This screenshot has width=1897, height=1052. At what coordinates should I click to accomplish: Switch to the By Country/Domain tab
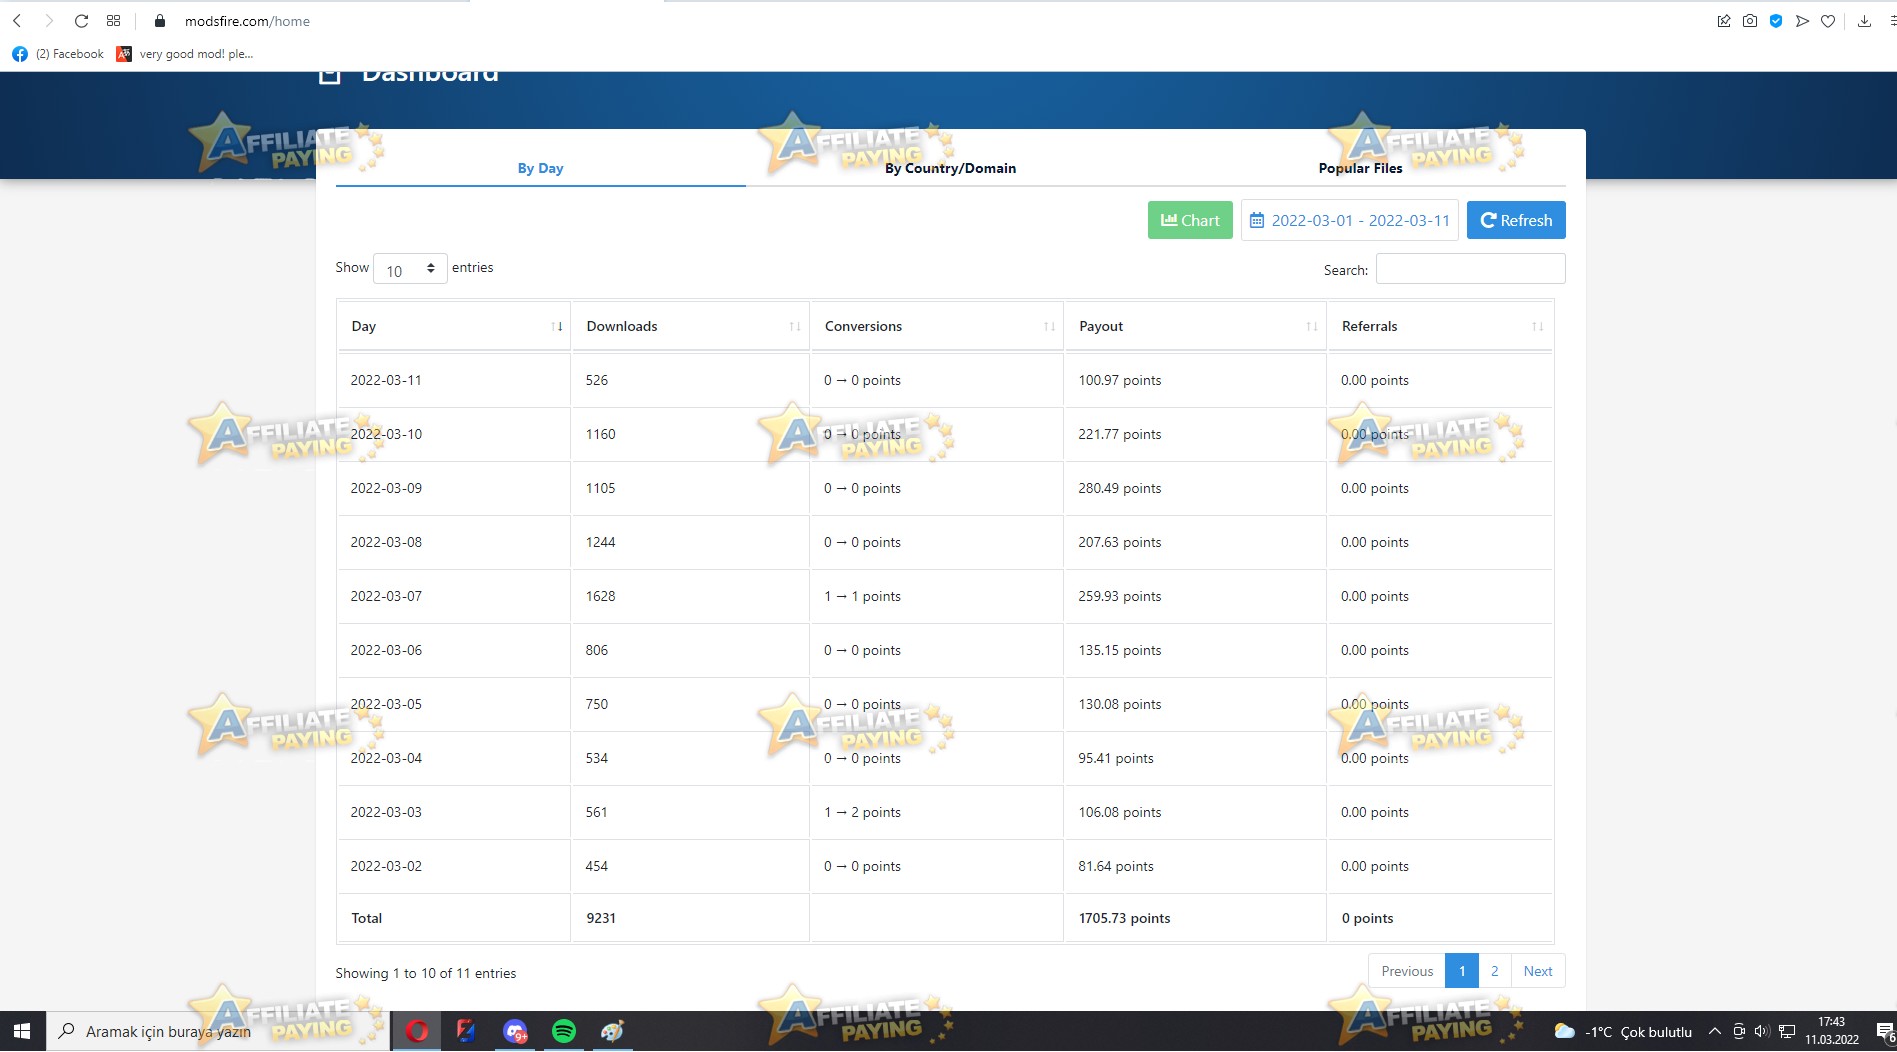point(950,168)
